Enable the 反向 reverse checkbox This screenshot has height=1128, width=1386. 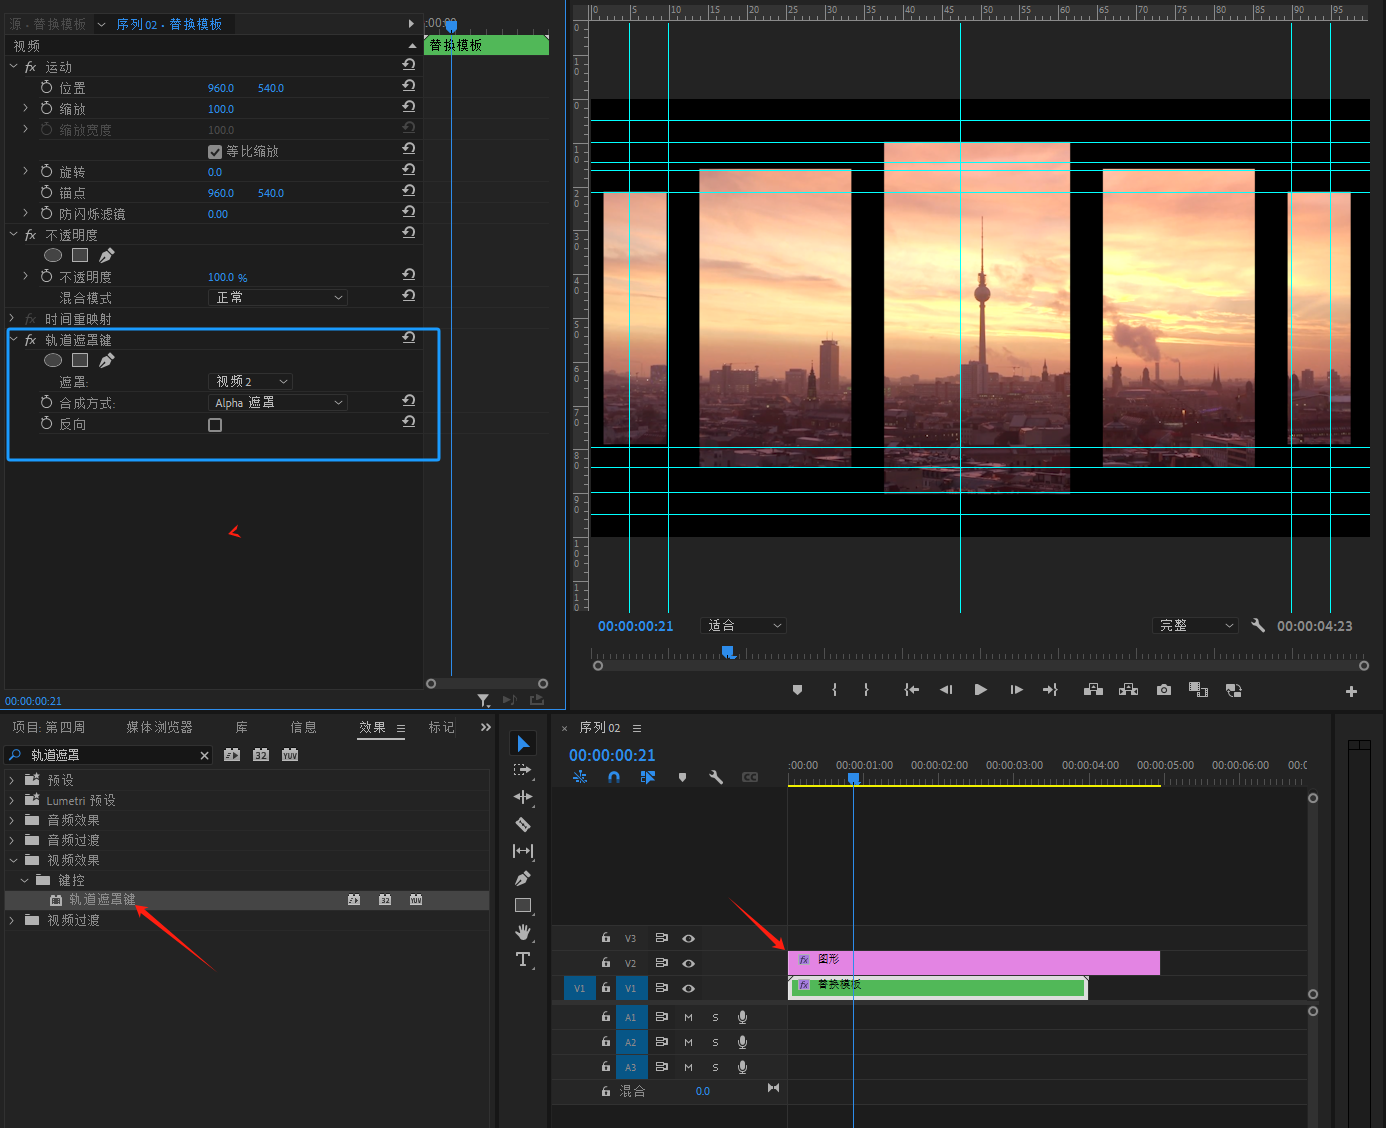point(214,425)
